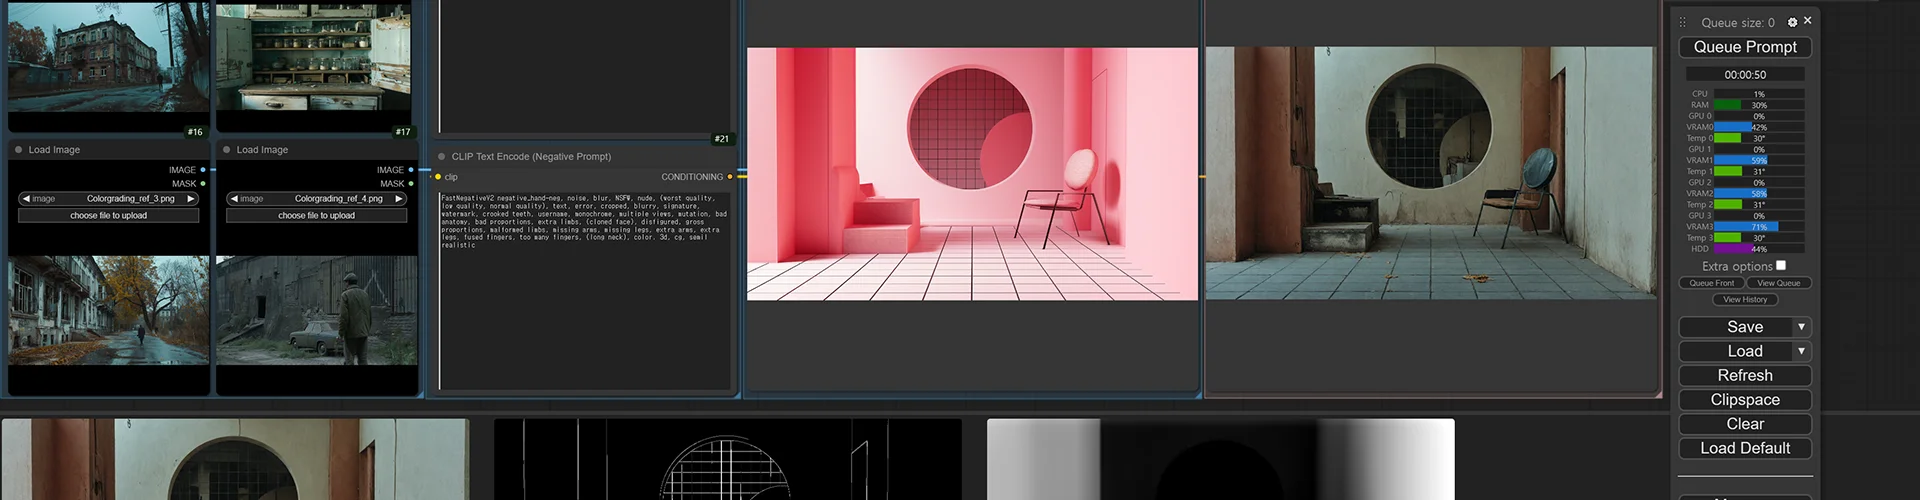Viewport: 1920px width, 500px height.
Task: Click the grayscale depth map preview image
Action: click(1221, 459)
